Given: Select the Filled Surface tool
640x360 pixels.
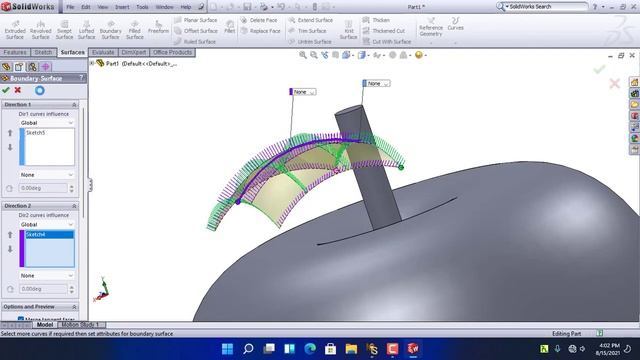Looking at the screenshot, I should [x=135, y=30].
